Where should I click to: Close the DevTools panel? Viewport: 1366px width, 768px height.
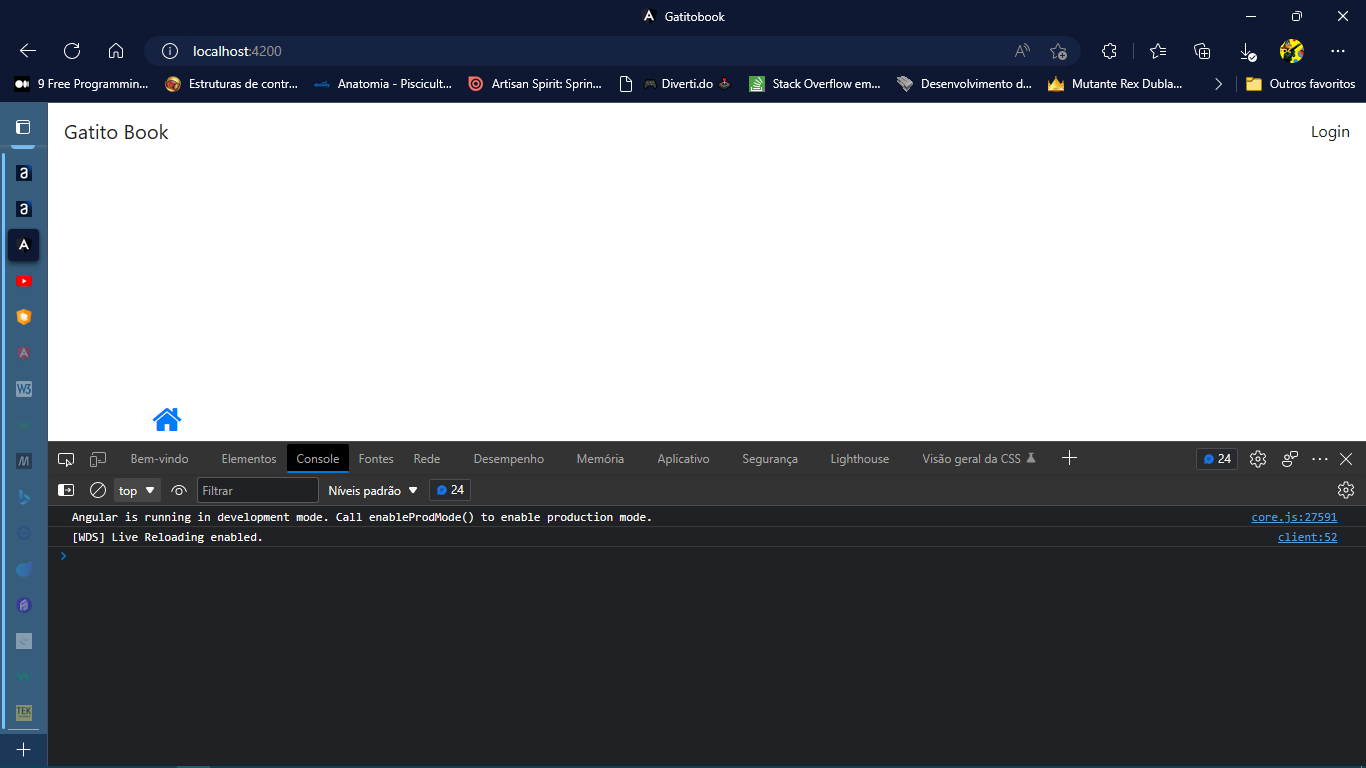[x=1346, y=459]
